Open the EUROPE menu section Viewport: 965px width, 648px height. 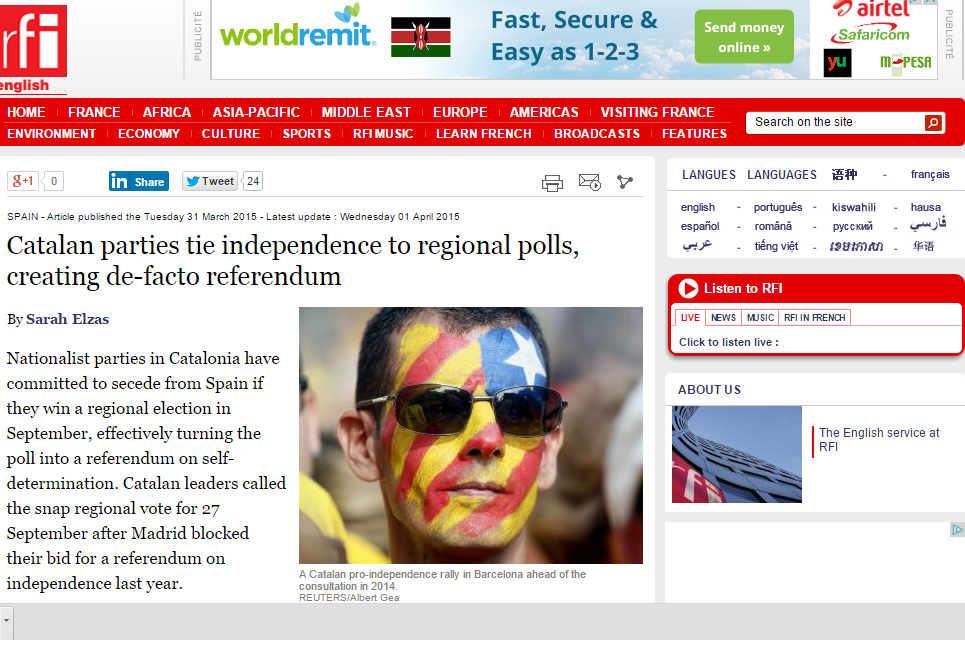[x=460, y=113]
